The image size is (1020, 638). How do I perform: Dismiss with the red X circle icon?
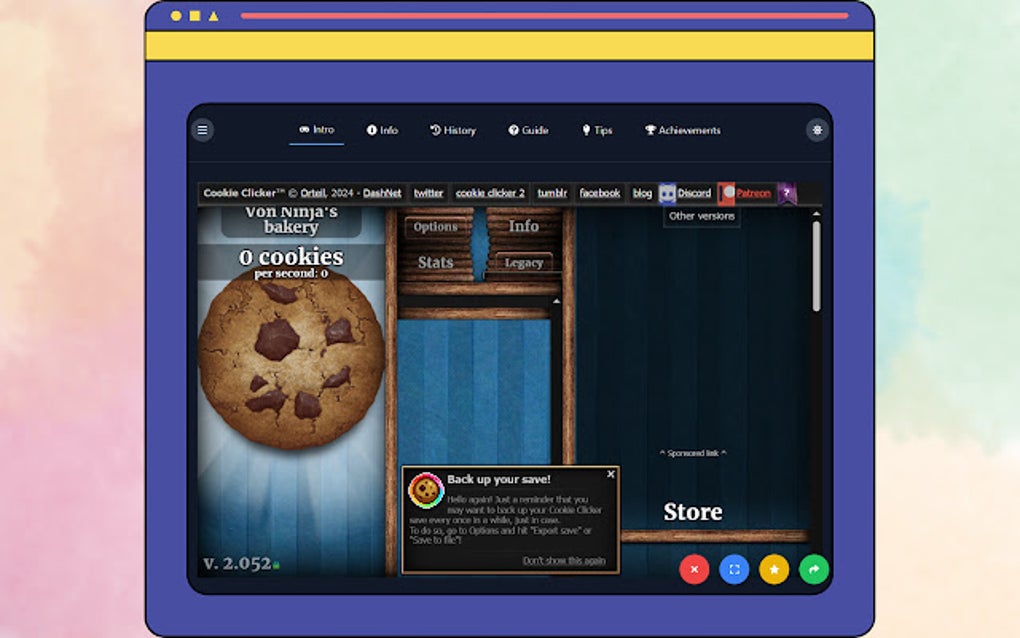point(694,569)
